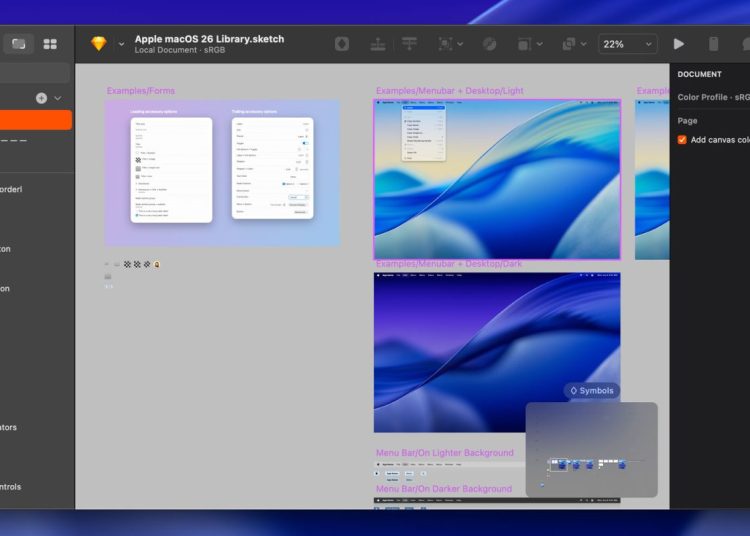Add a new page with plus icon
The width and height of the screenshot is (750, 536).
[x=41, y=98]
